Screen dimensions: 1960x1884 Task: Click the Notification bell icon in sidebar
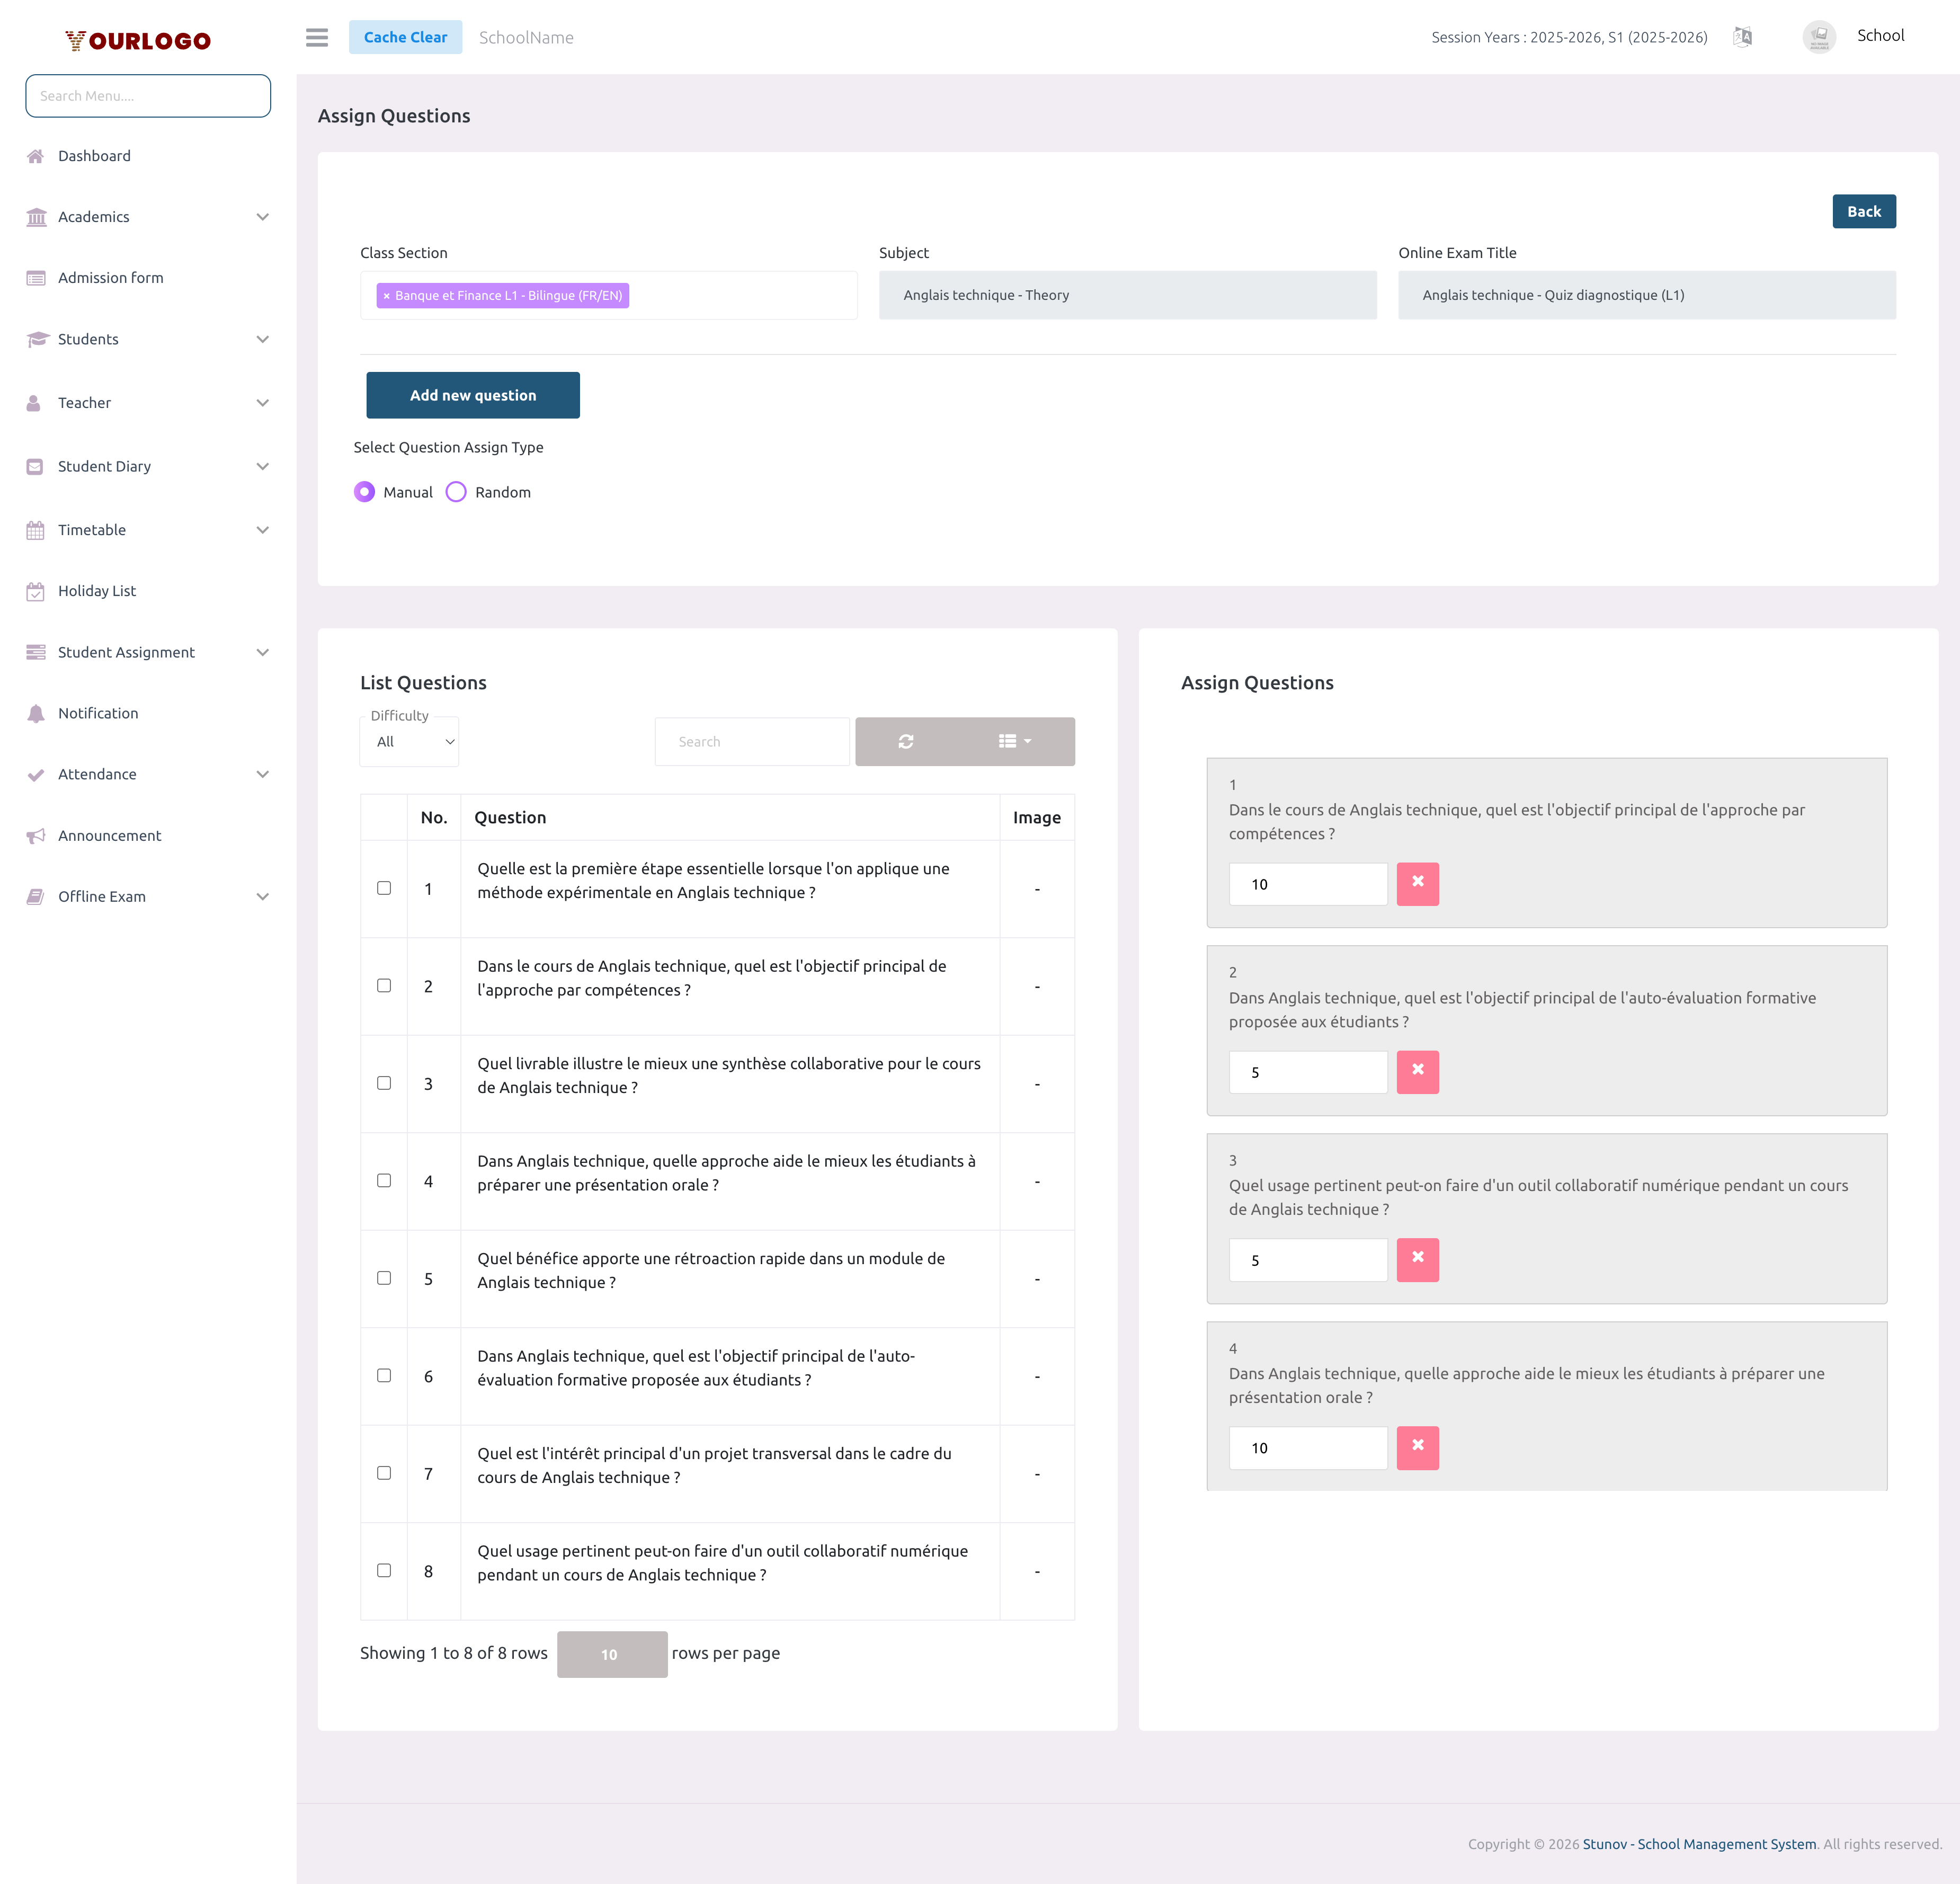point(37,712)
